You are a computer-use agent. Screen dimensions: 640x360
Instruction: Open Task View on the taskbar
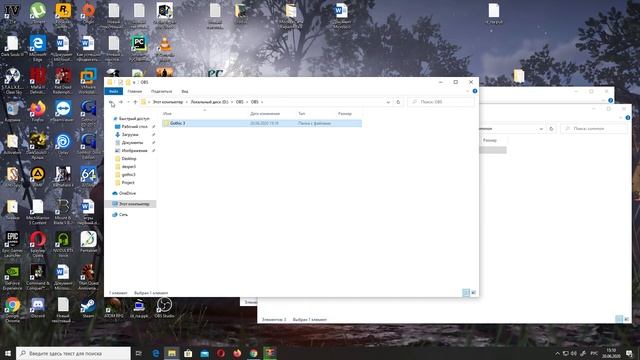pos(139,353)
